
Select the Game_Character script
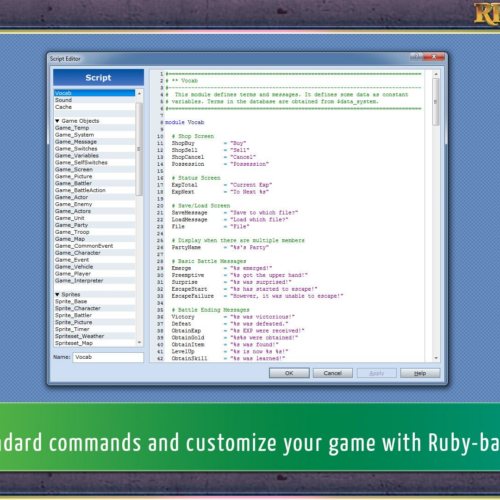pos(95,253)
